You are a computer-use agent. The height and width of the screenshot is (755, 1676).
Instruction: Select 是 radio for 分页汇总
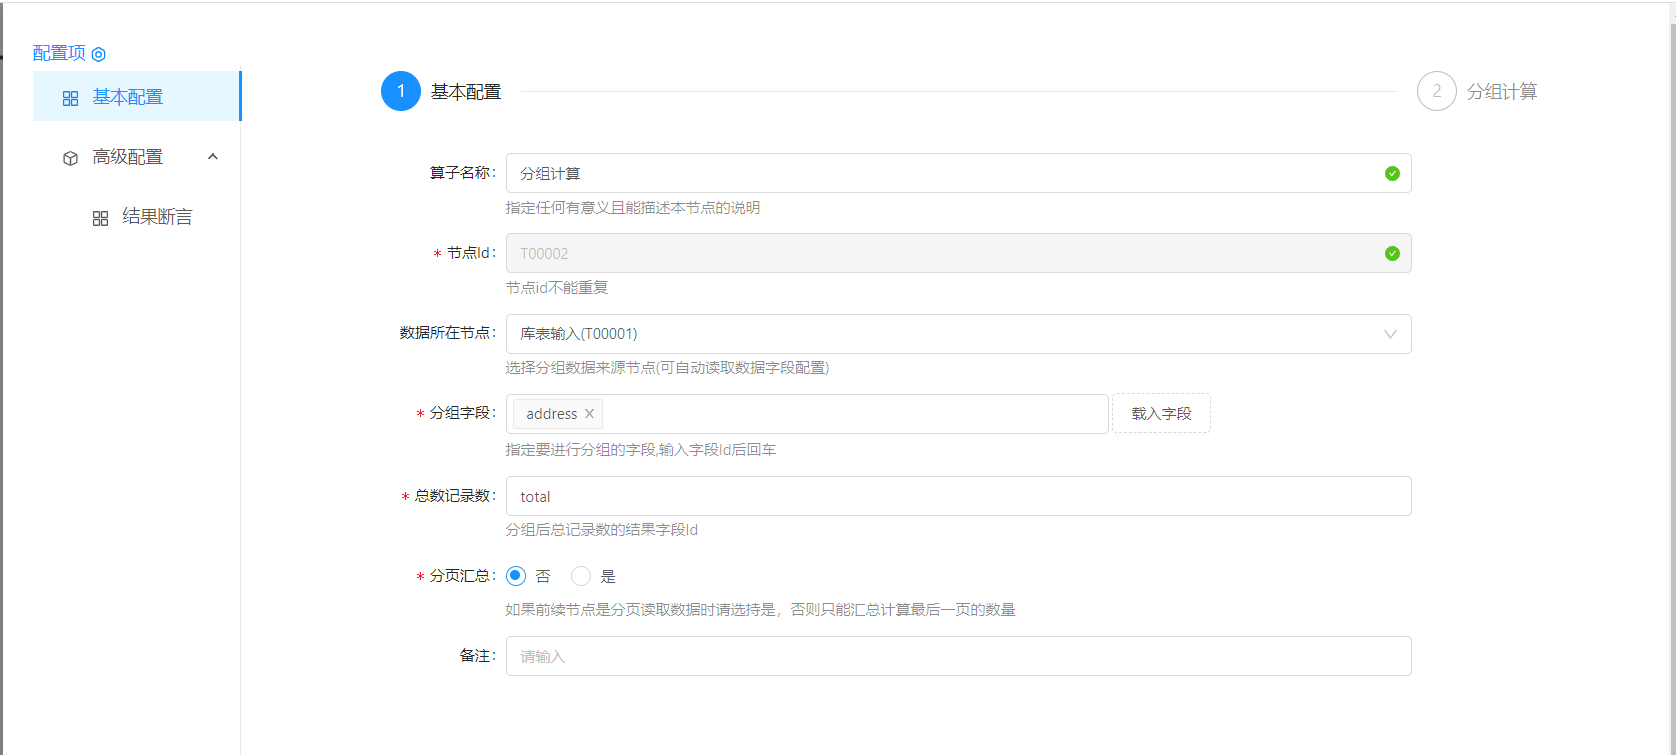tap(581, 576)
